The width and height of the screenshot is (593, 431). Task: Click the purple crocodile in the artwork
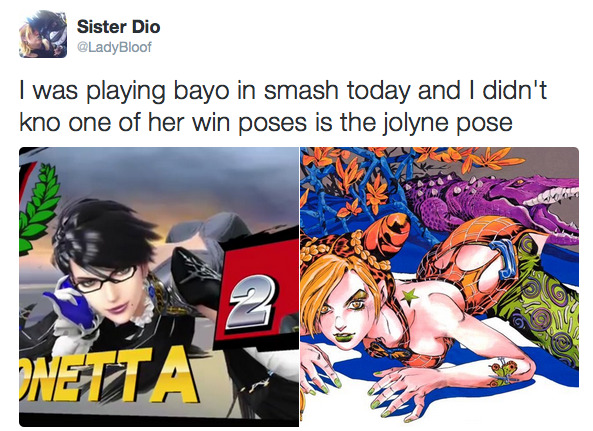492,206
